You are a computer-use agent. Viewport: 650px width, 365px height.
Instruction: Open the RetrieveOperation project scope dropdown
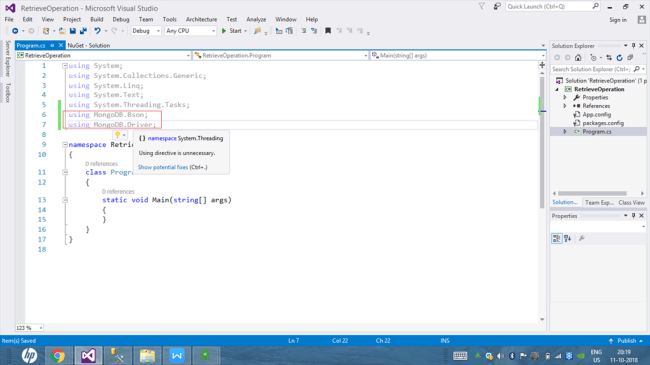104,56
